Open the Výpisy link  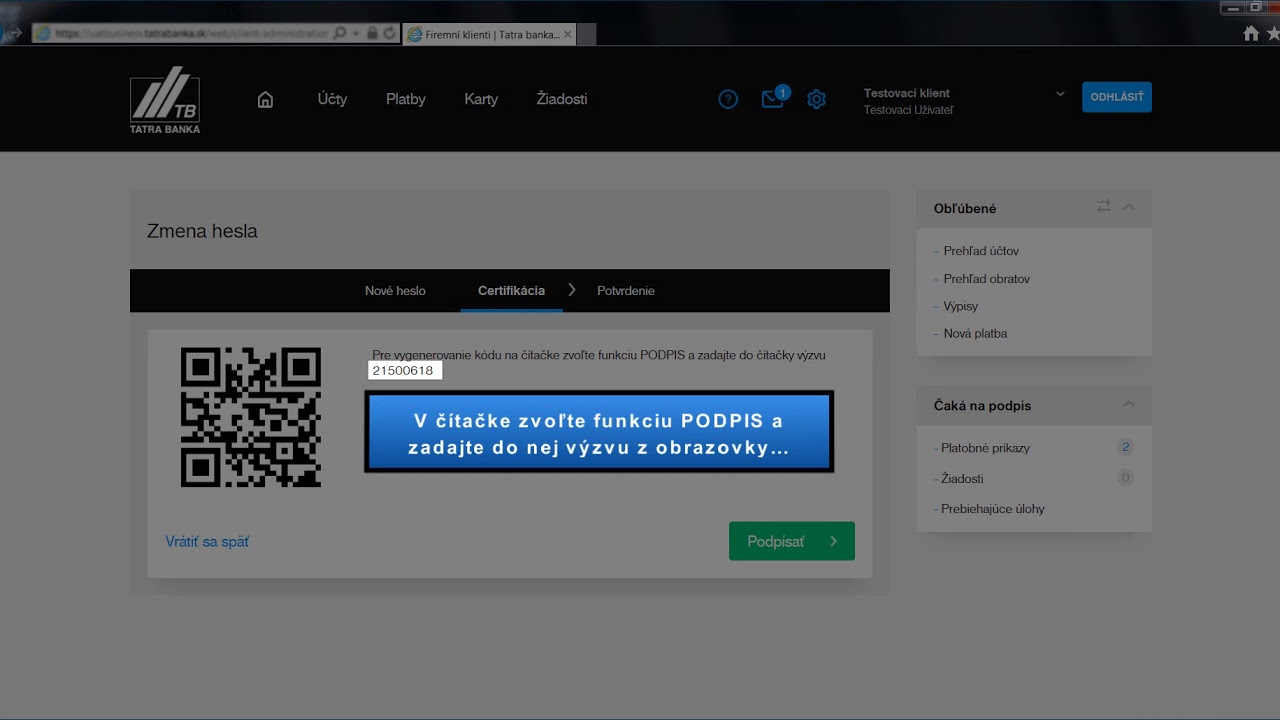961,306
